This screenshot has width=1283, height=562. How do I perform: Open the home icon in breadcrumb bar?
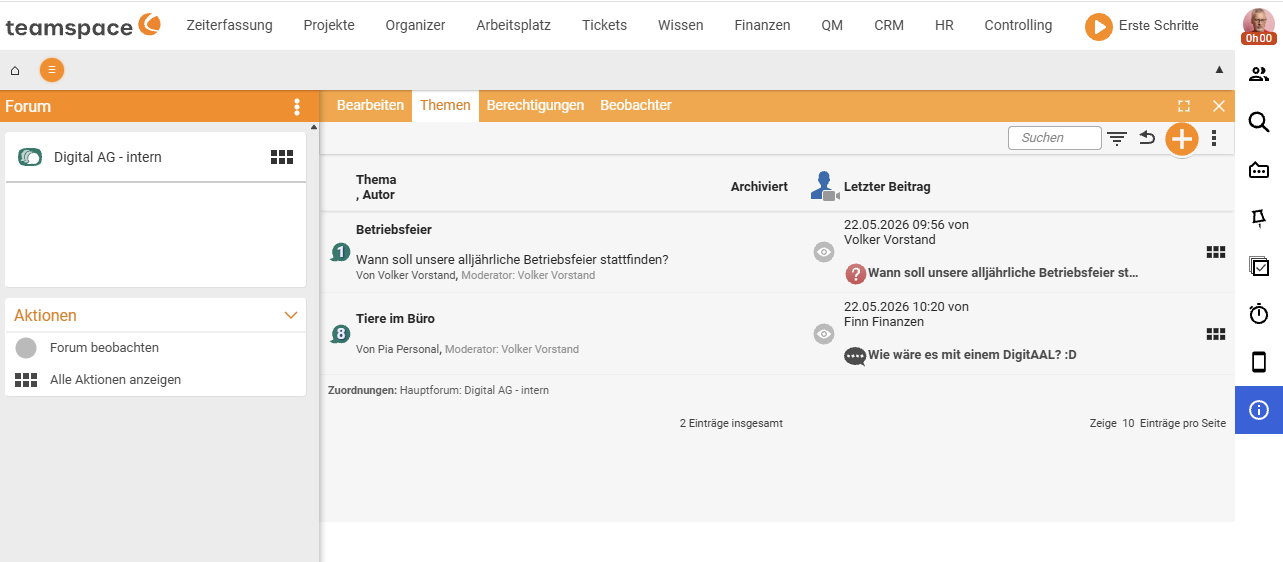[15, 70]
